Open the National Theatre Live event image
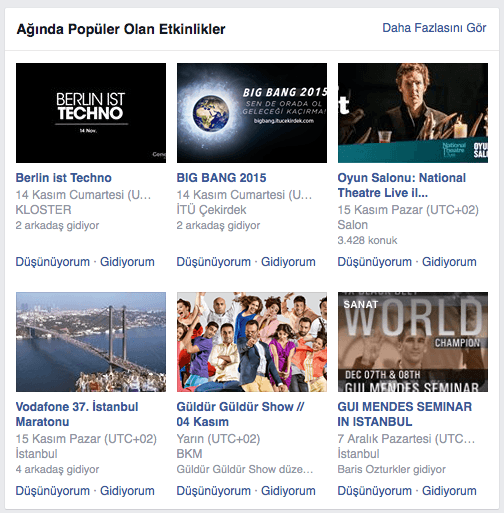The image size is (504, 513). click(x=413, y=113)
